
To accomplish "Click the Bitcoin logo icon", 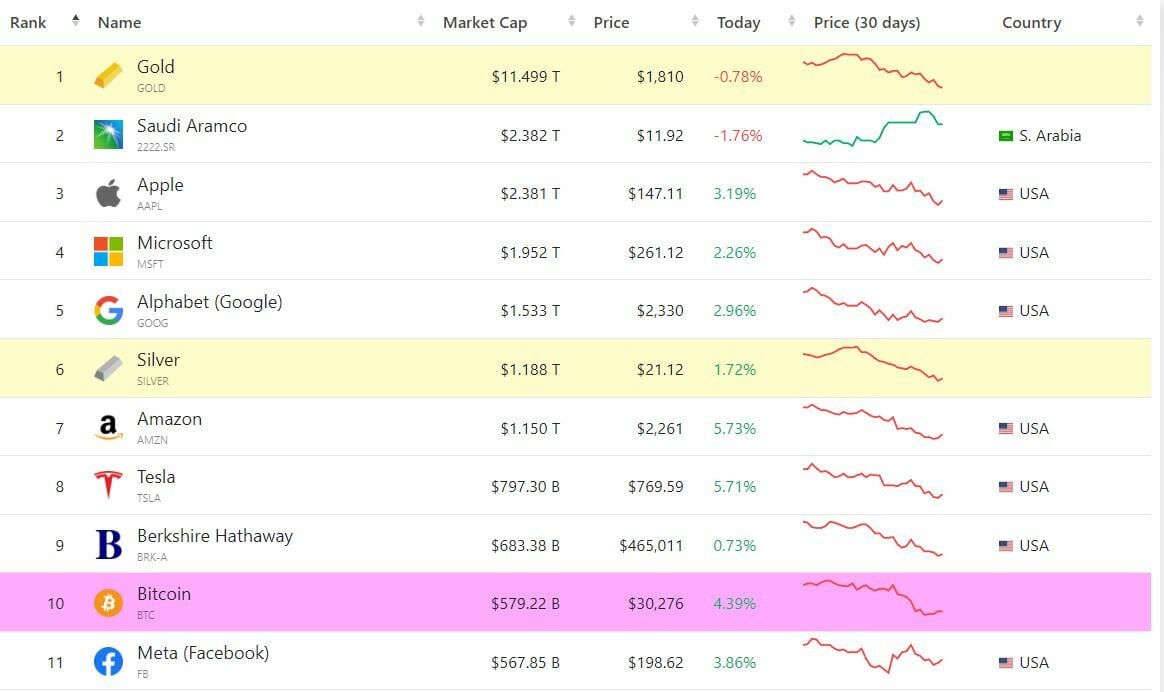I will [108, 603].
